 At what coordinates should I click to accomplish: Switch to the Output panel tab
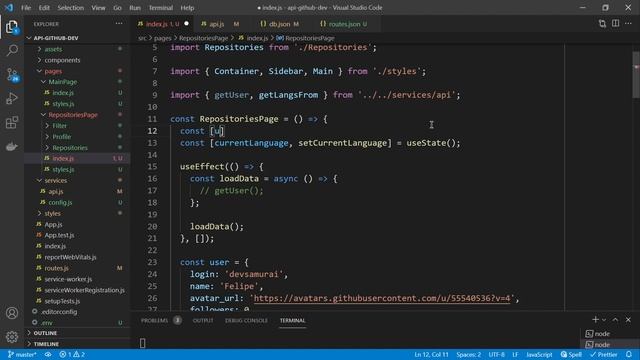(x=203, y=320)
